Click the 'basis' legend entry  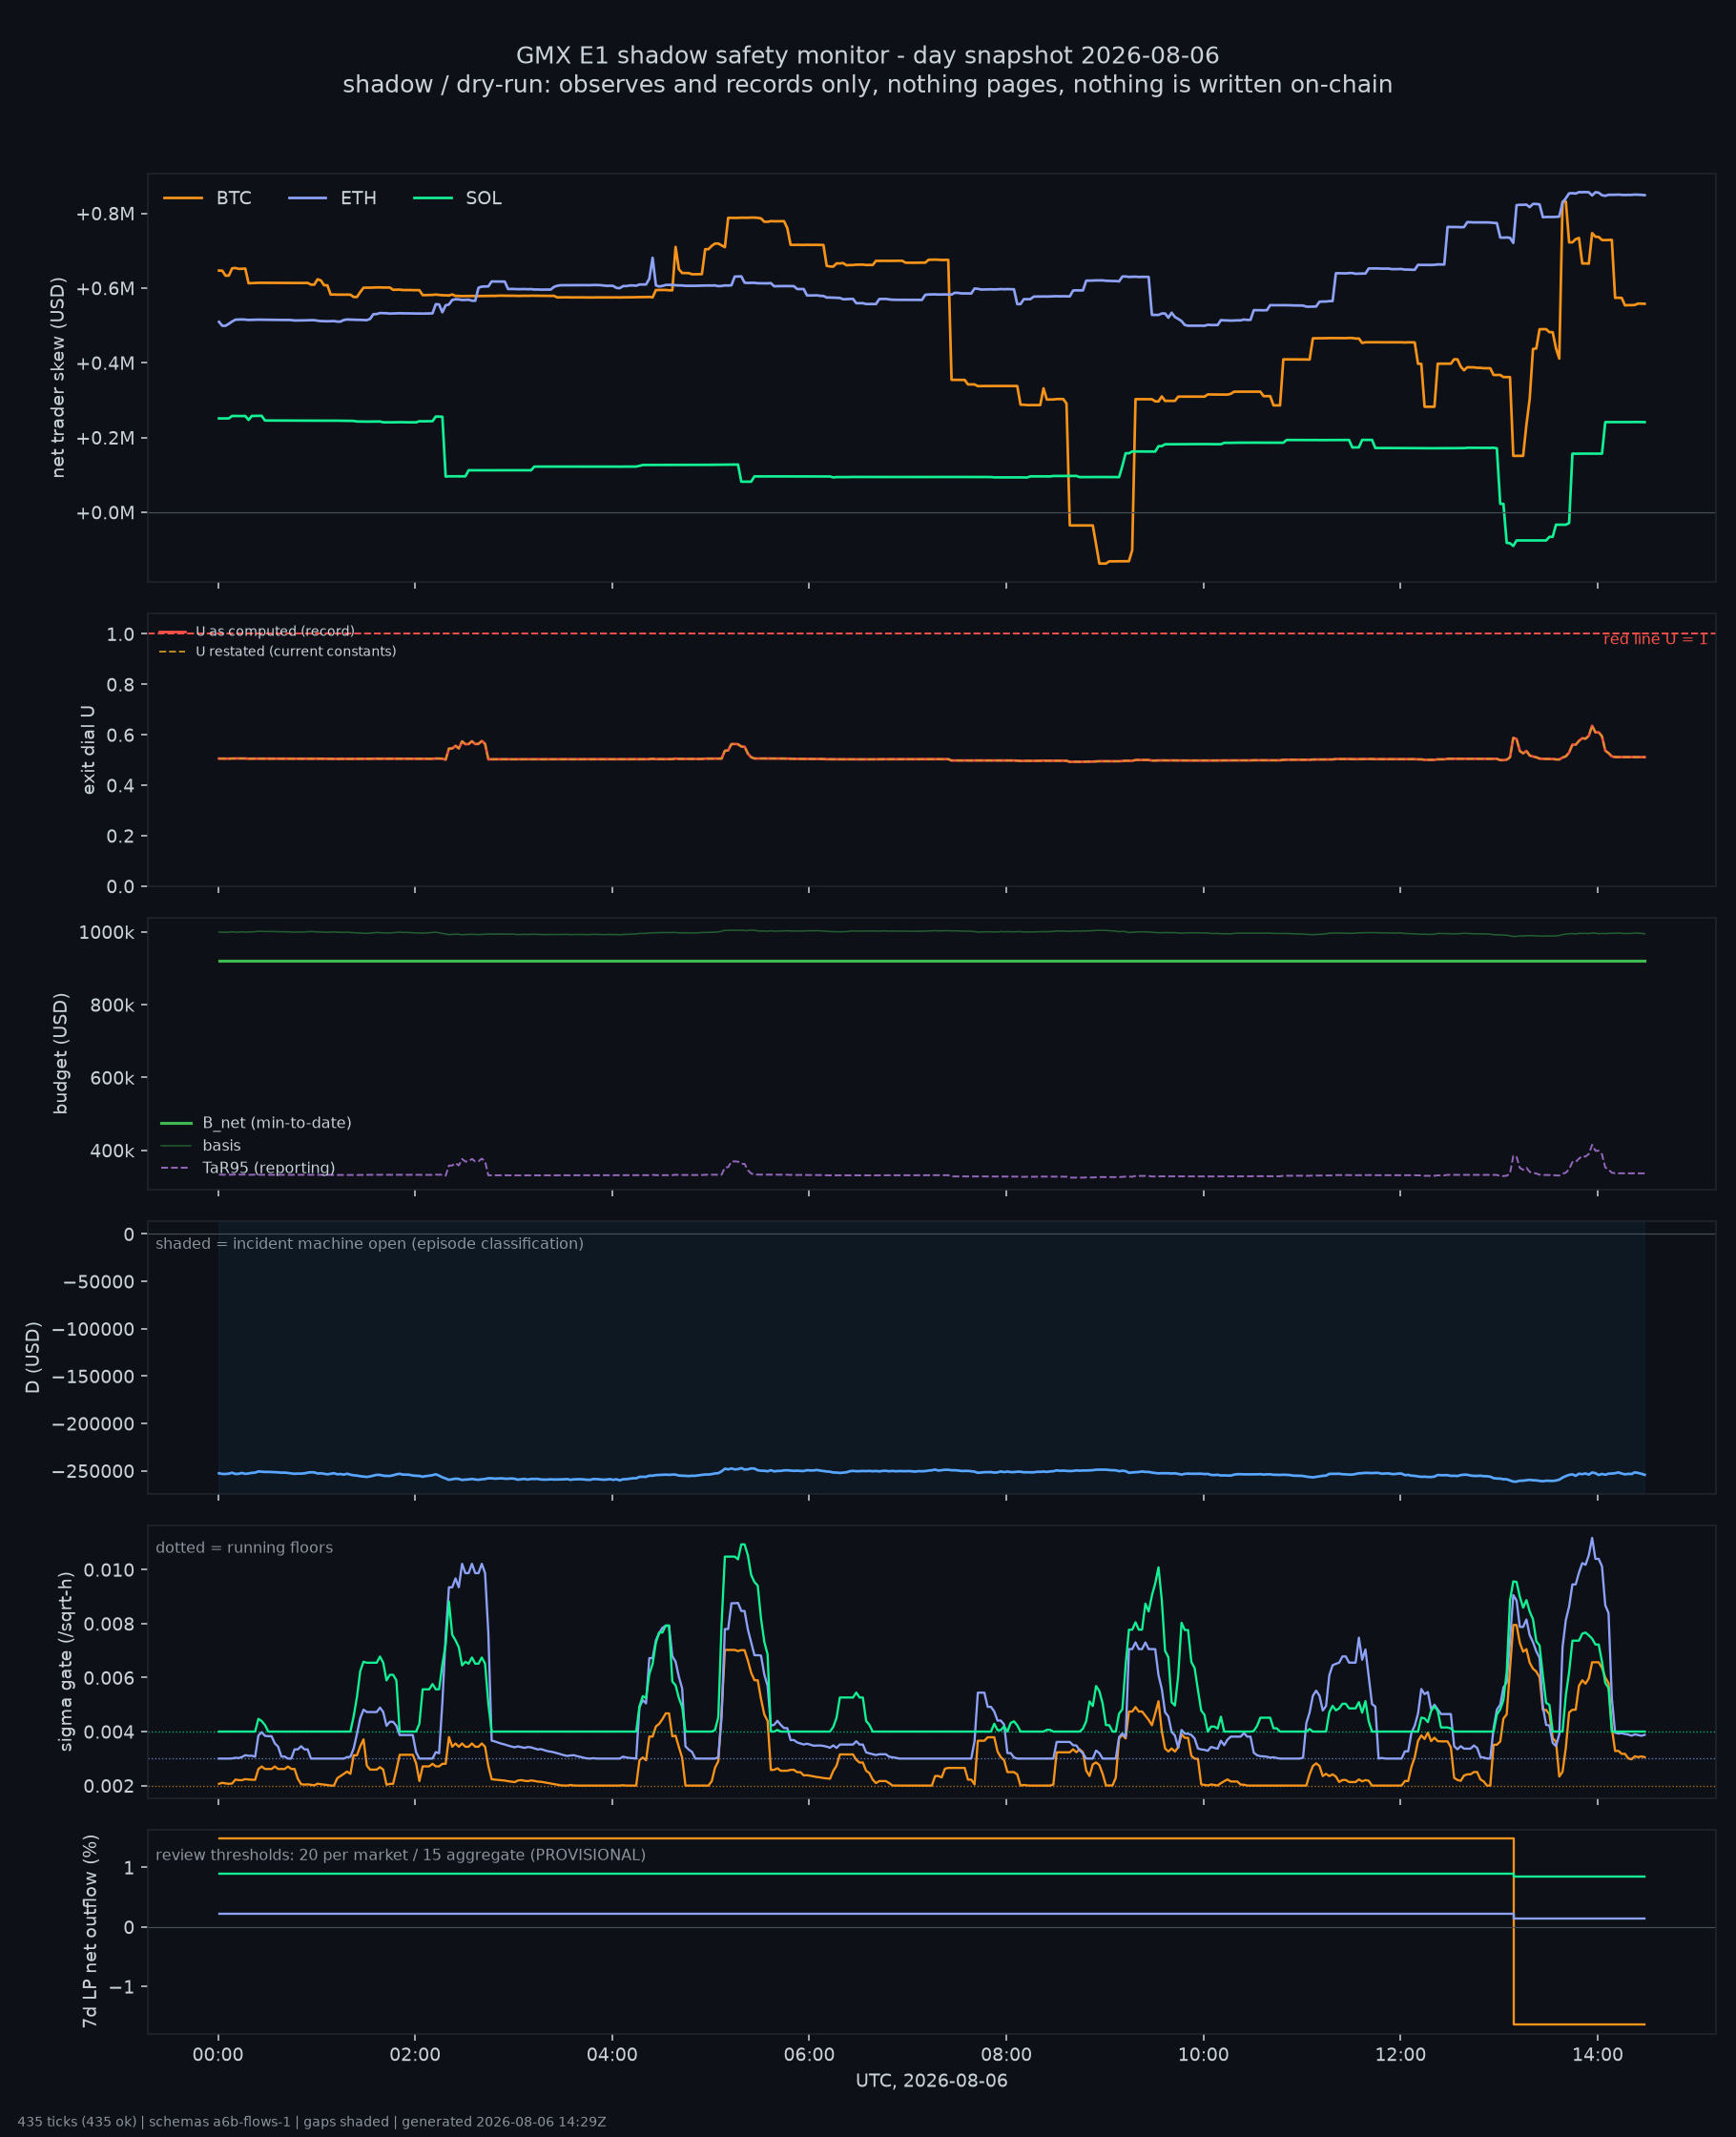[x=200, y=1145]
